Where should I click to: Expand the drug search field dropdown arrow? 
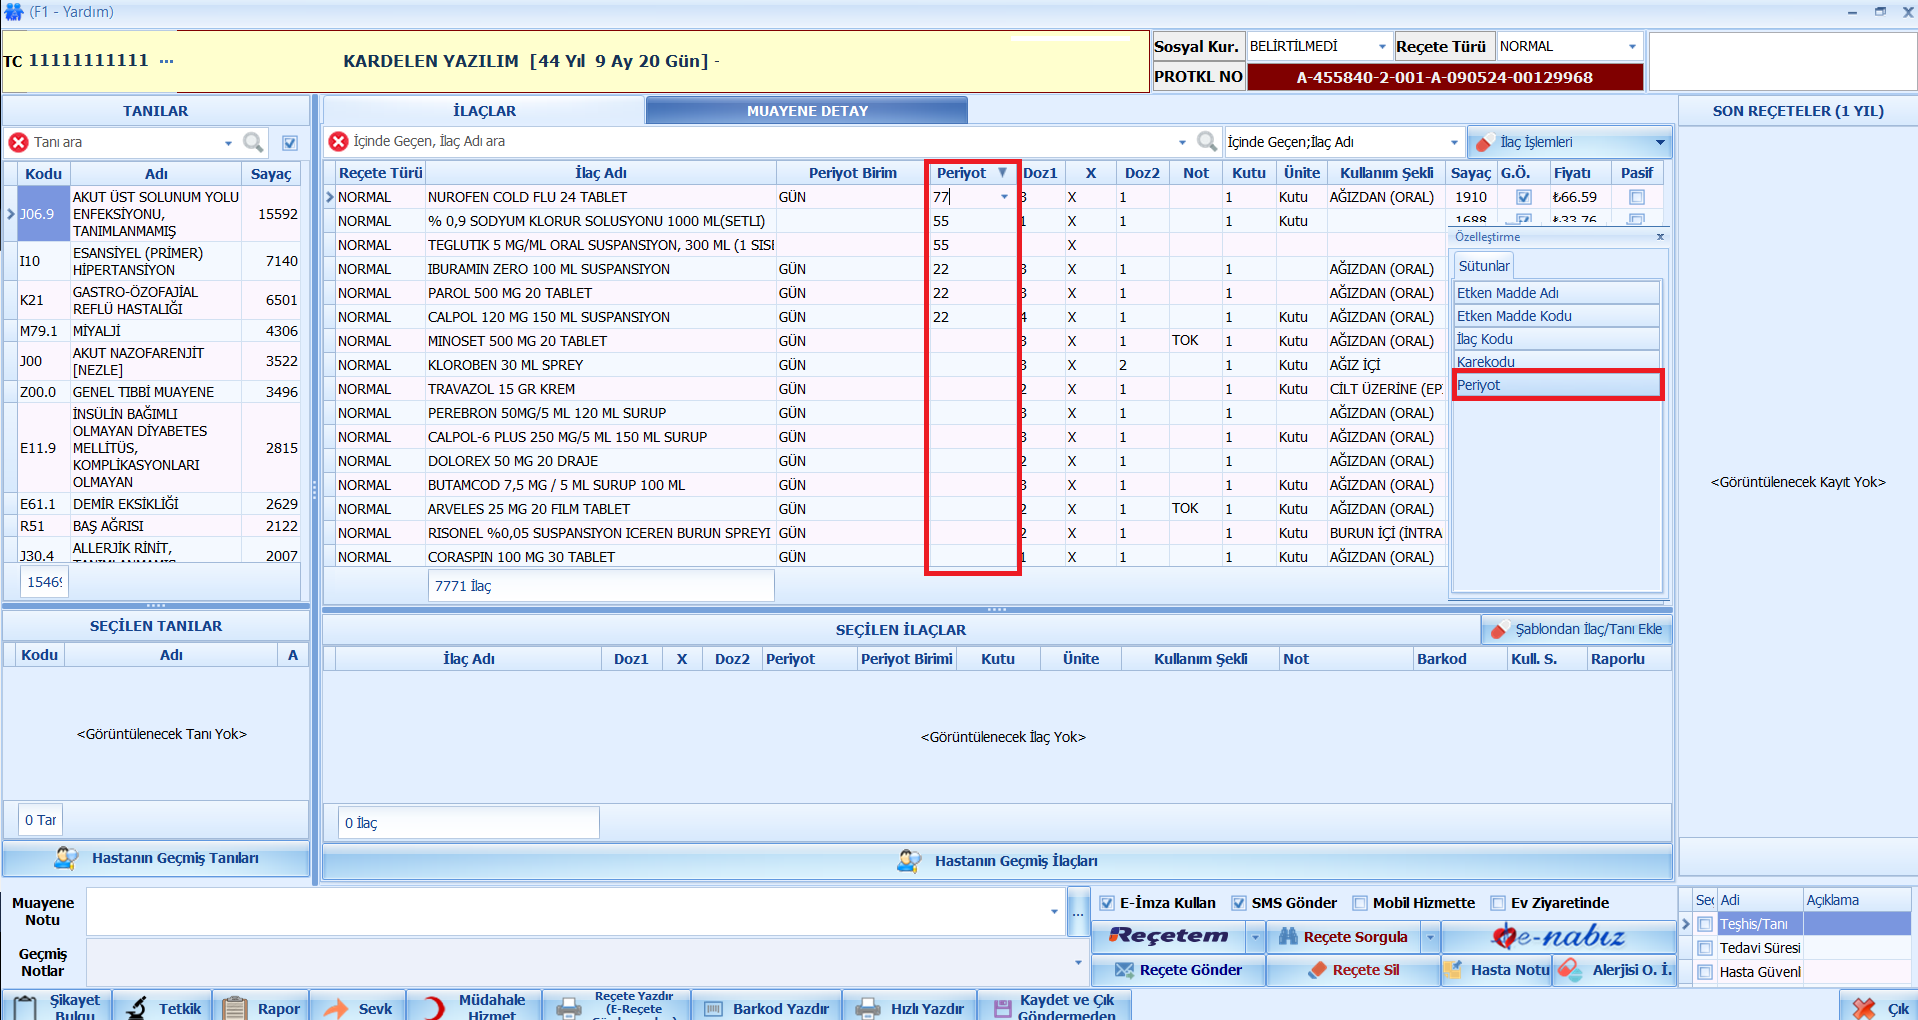pyautogui.click(x=1182, y=142)
